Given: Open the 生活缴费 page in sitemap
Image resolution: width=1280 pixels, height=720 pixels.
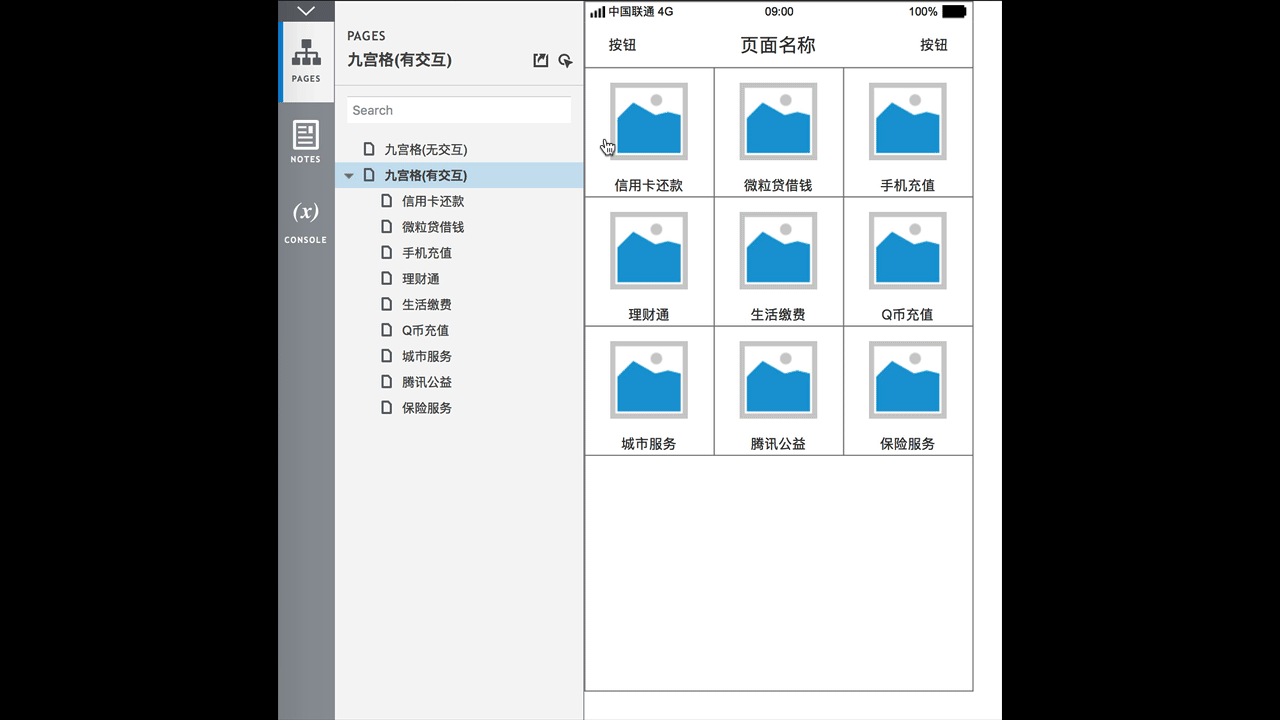Looking at the screenshot, I should pos(427,305).
